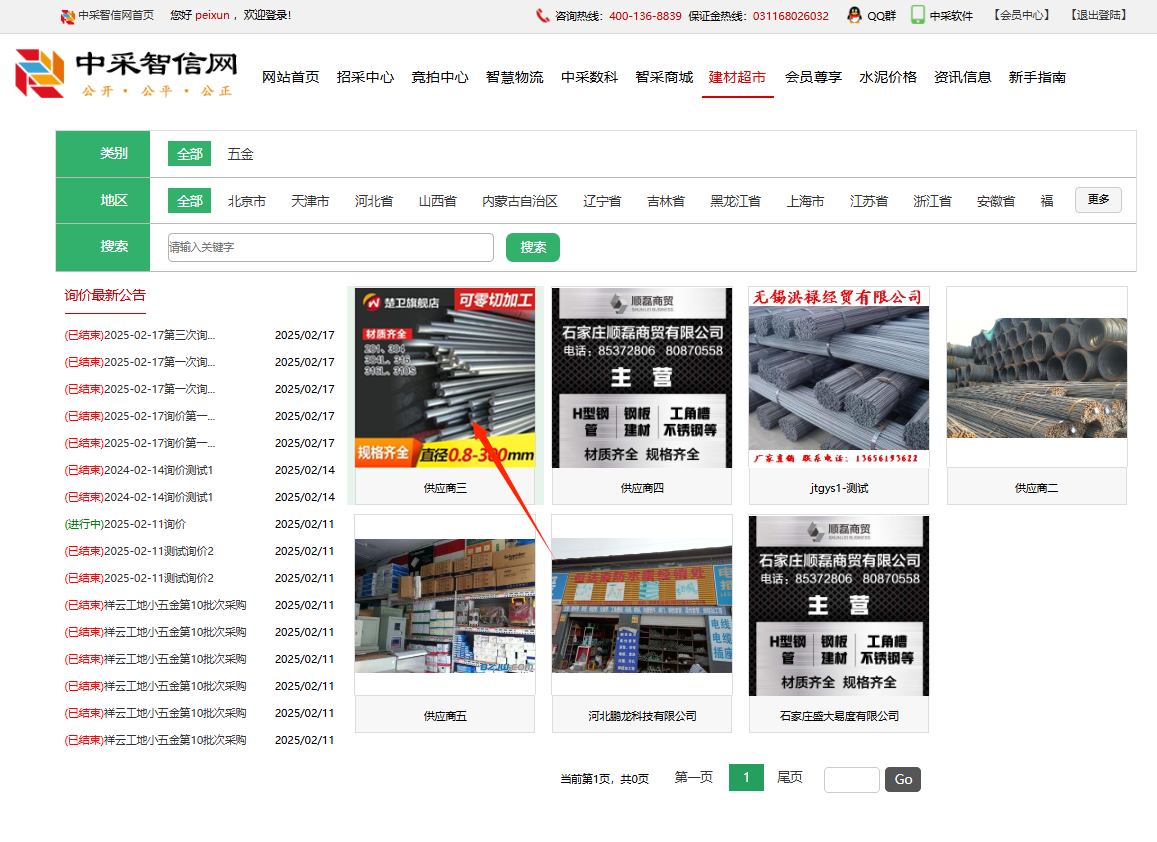Image resolution: width=1157 pixels, height=842 pixels.
Task: Select 智慧物流 in the navigation bar
Action: tap(514, 77)
